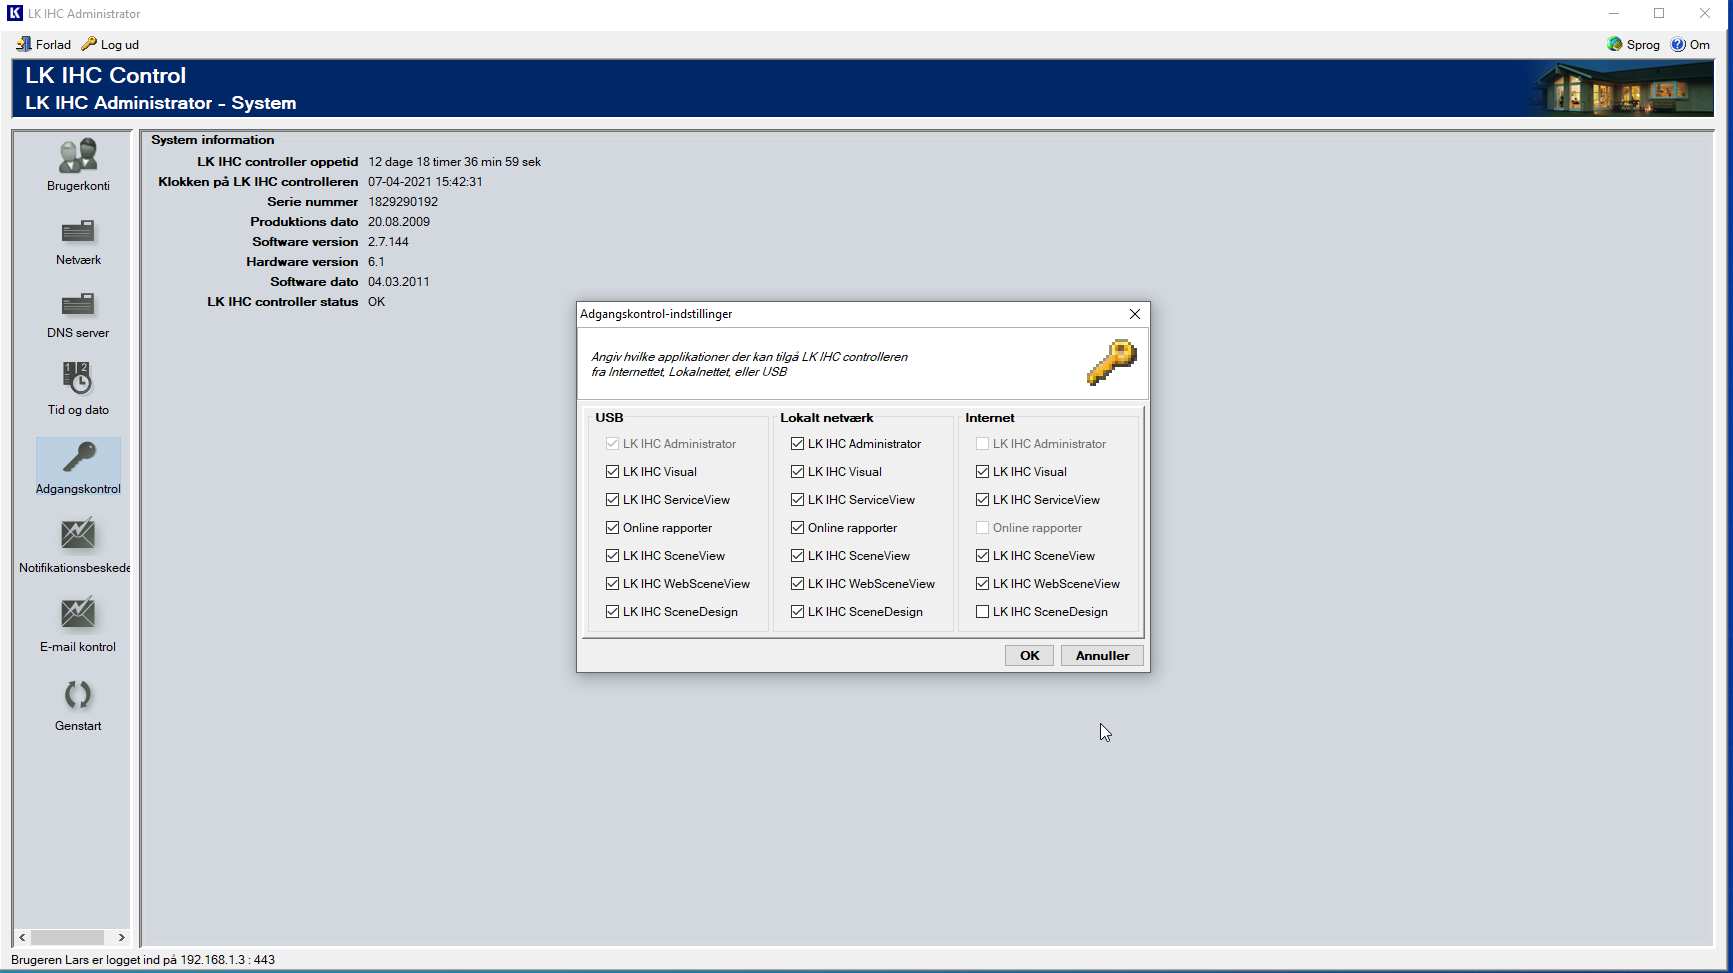Open the Om about help item

point(1690,45)
